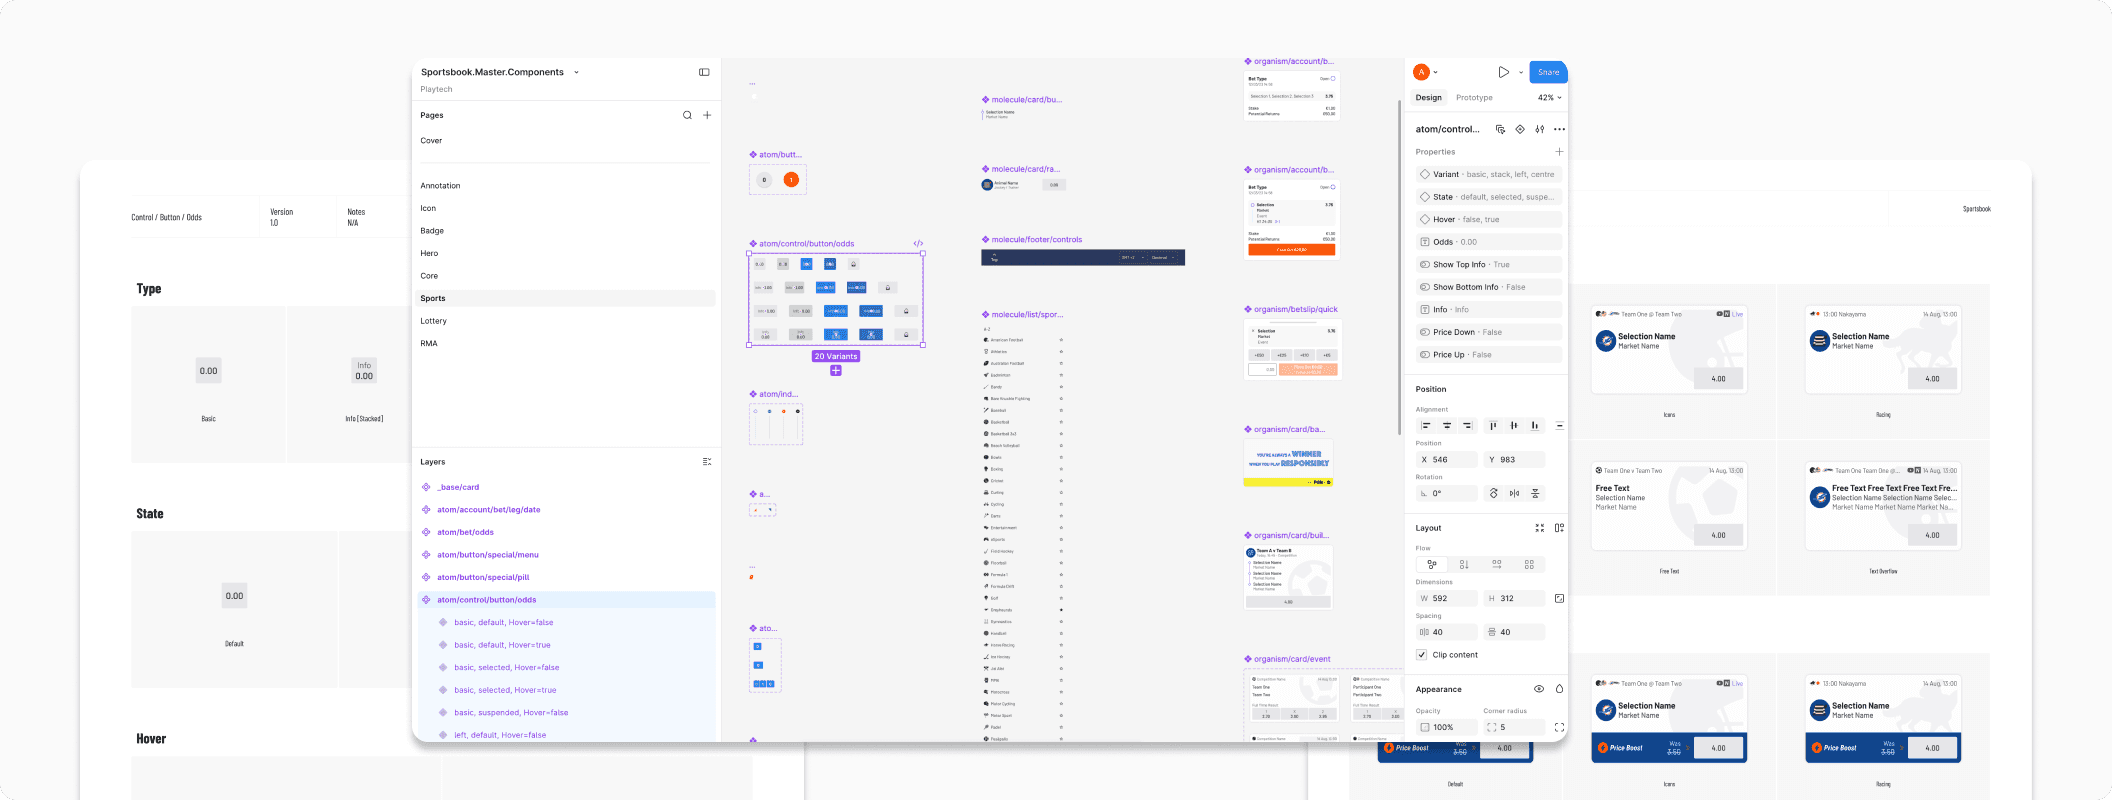2112x800 pixels.
Task: Open the user avatar dropdown arrow
Action: click(x=1436, y=72)
